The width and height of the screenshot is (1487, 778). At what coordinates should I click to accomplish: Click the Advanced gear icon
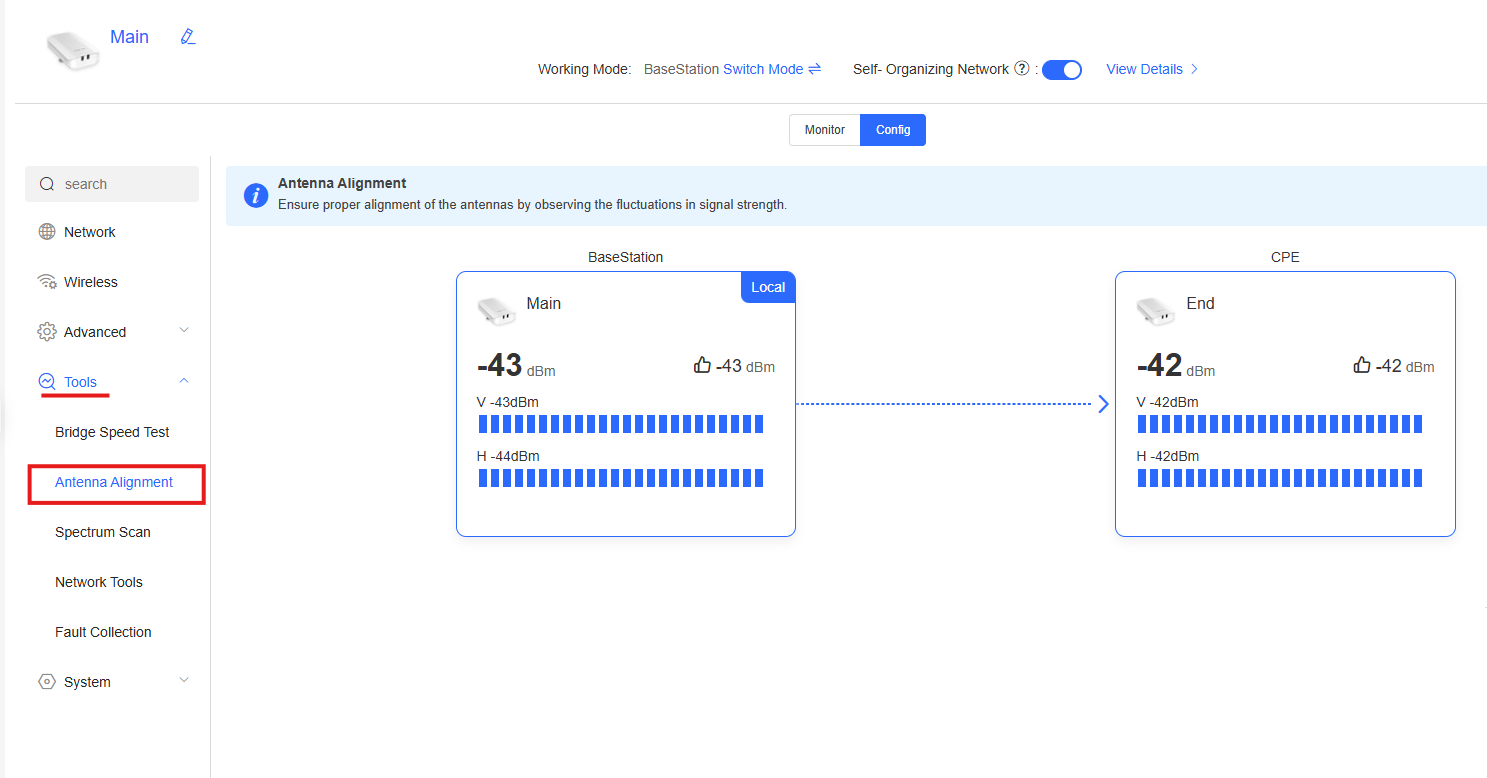(x=47, y=332)
